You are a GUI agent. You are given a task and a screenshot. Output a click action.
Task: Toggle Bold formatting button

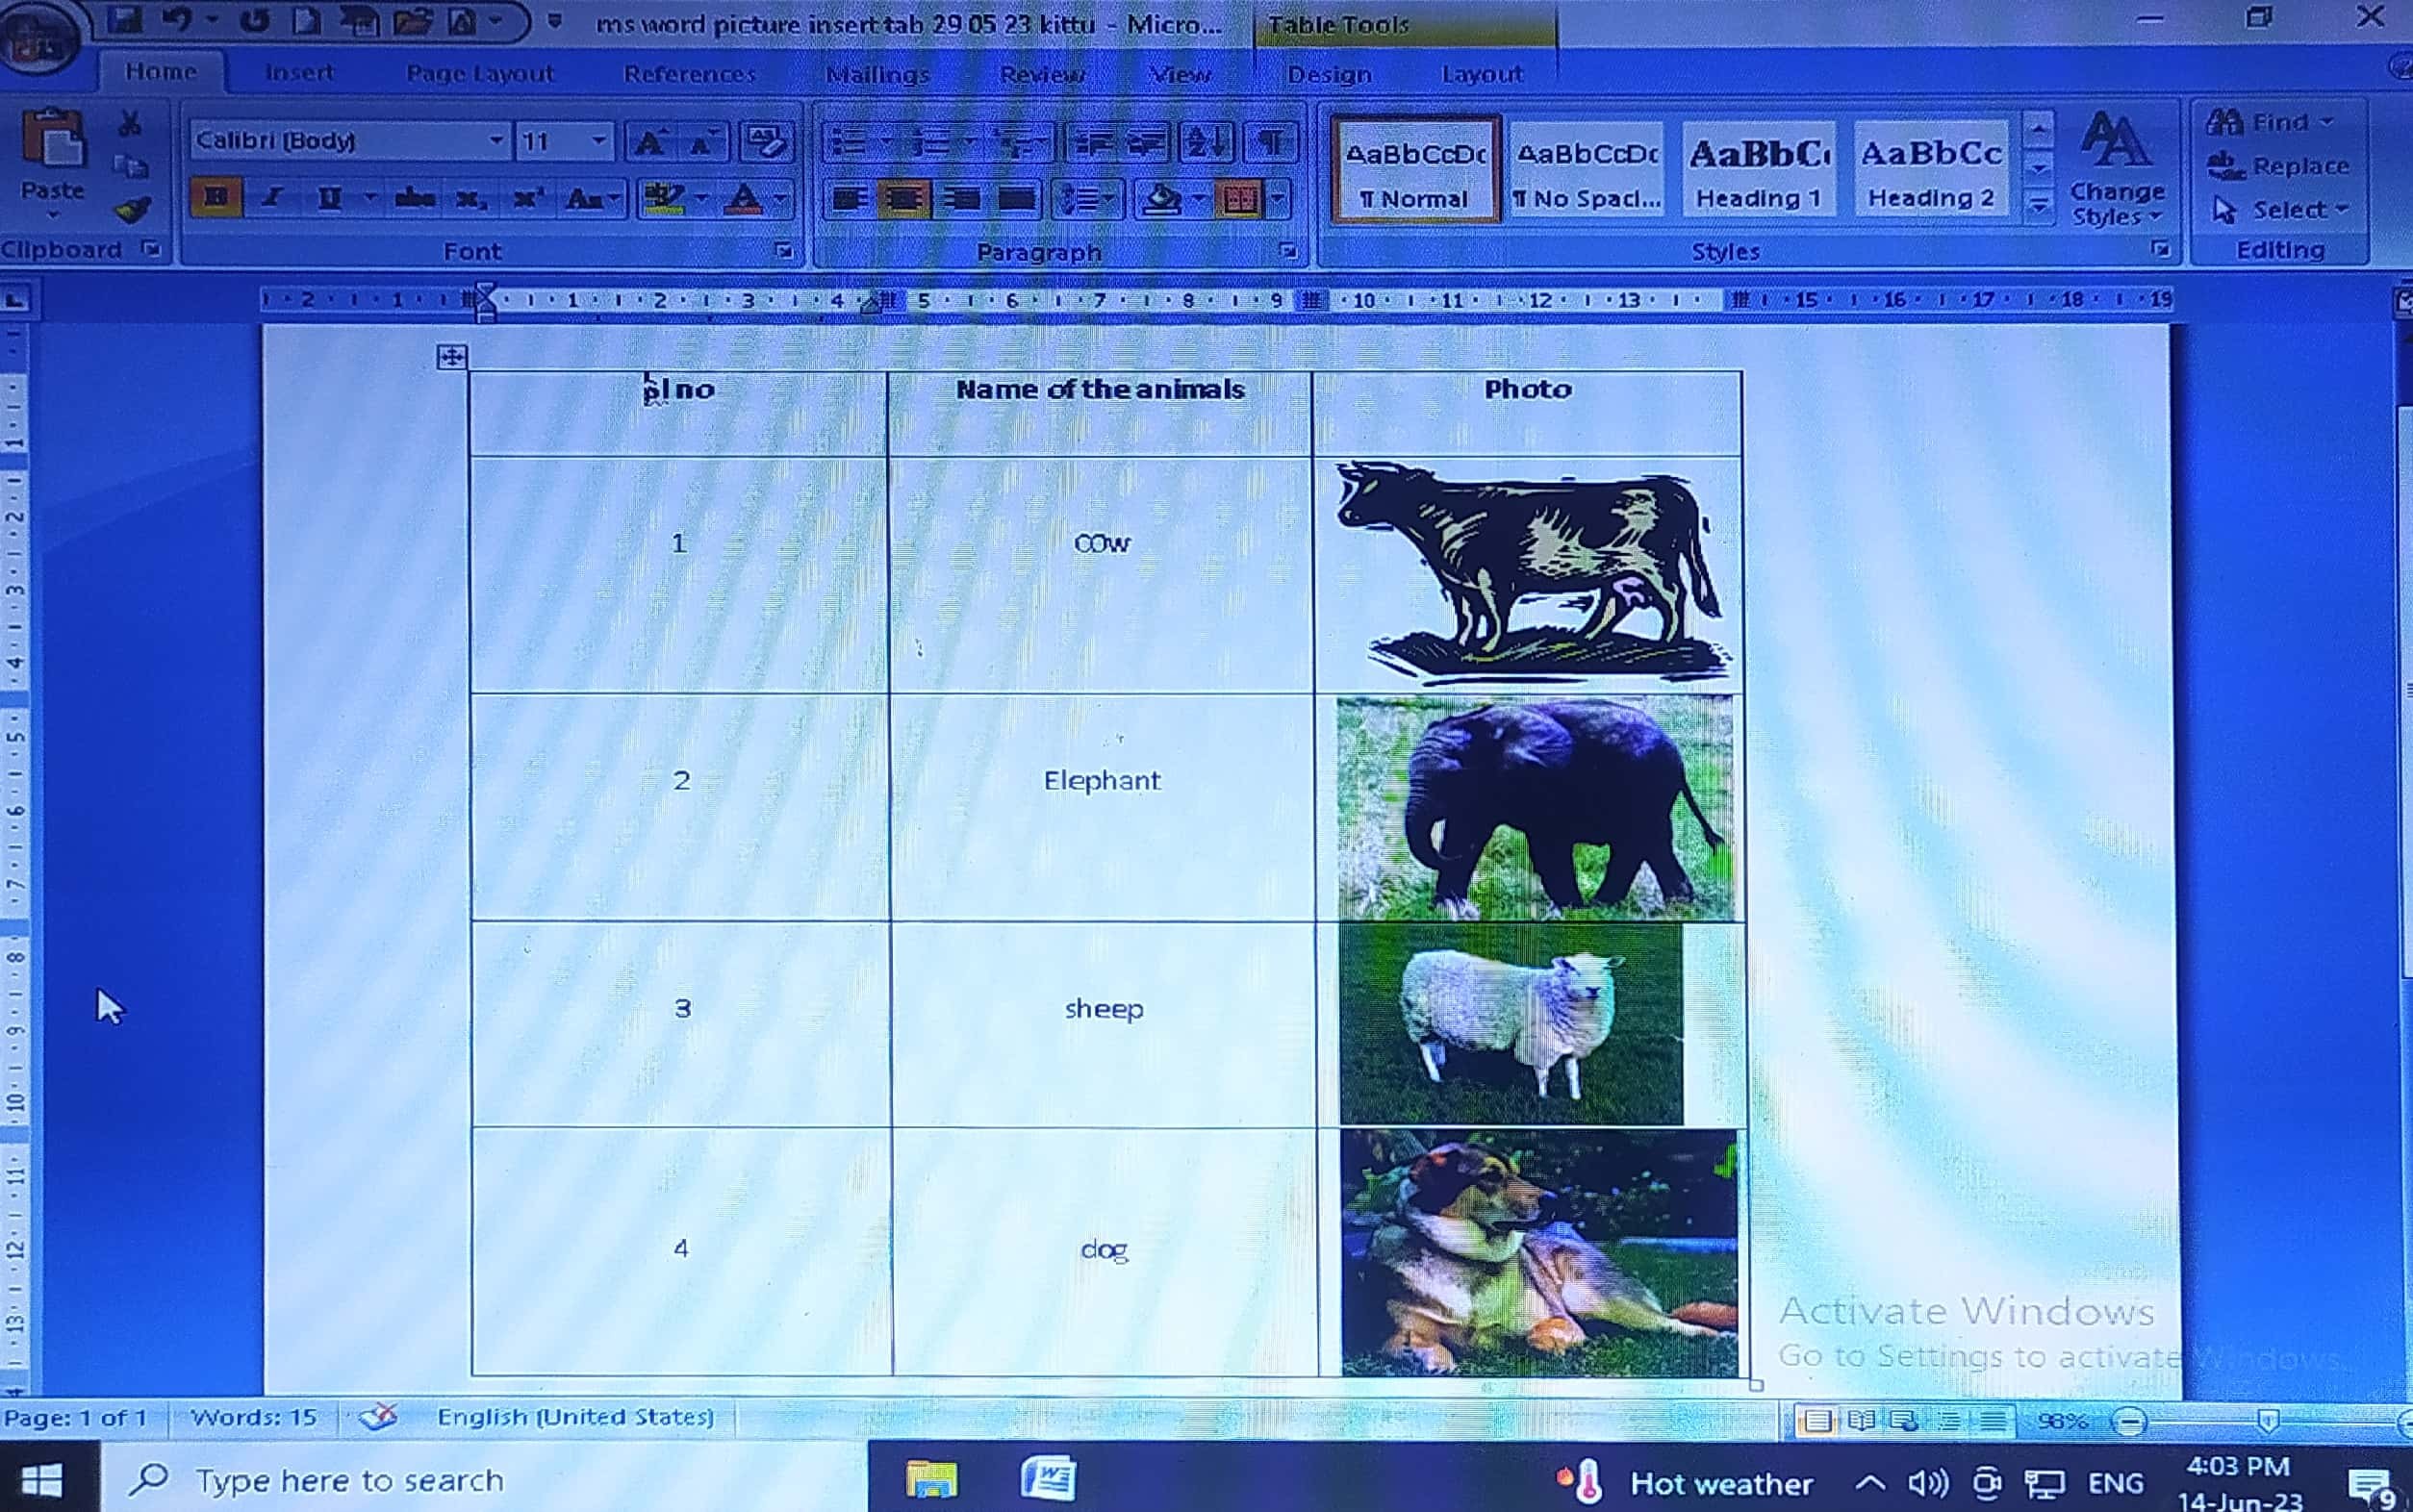point(216,198)
